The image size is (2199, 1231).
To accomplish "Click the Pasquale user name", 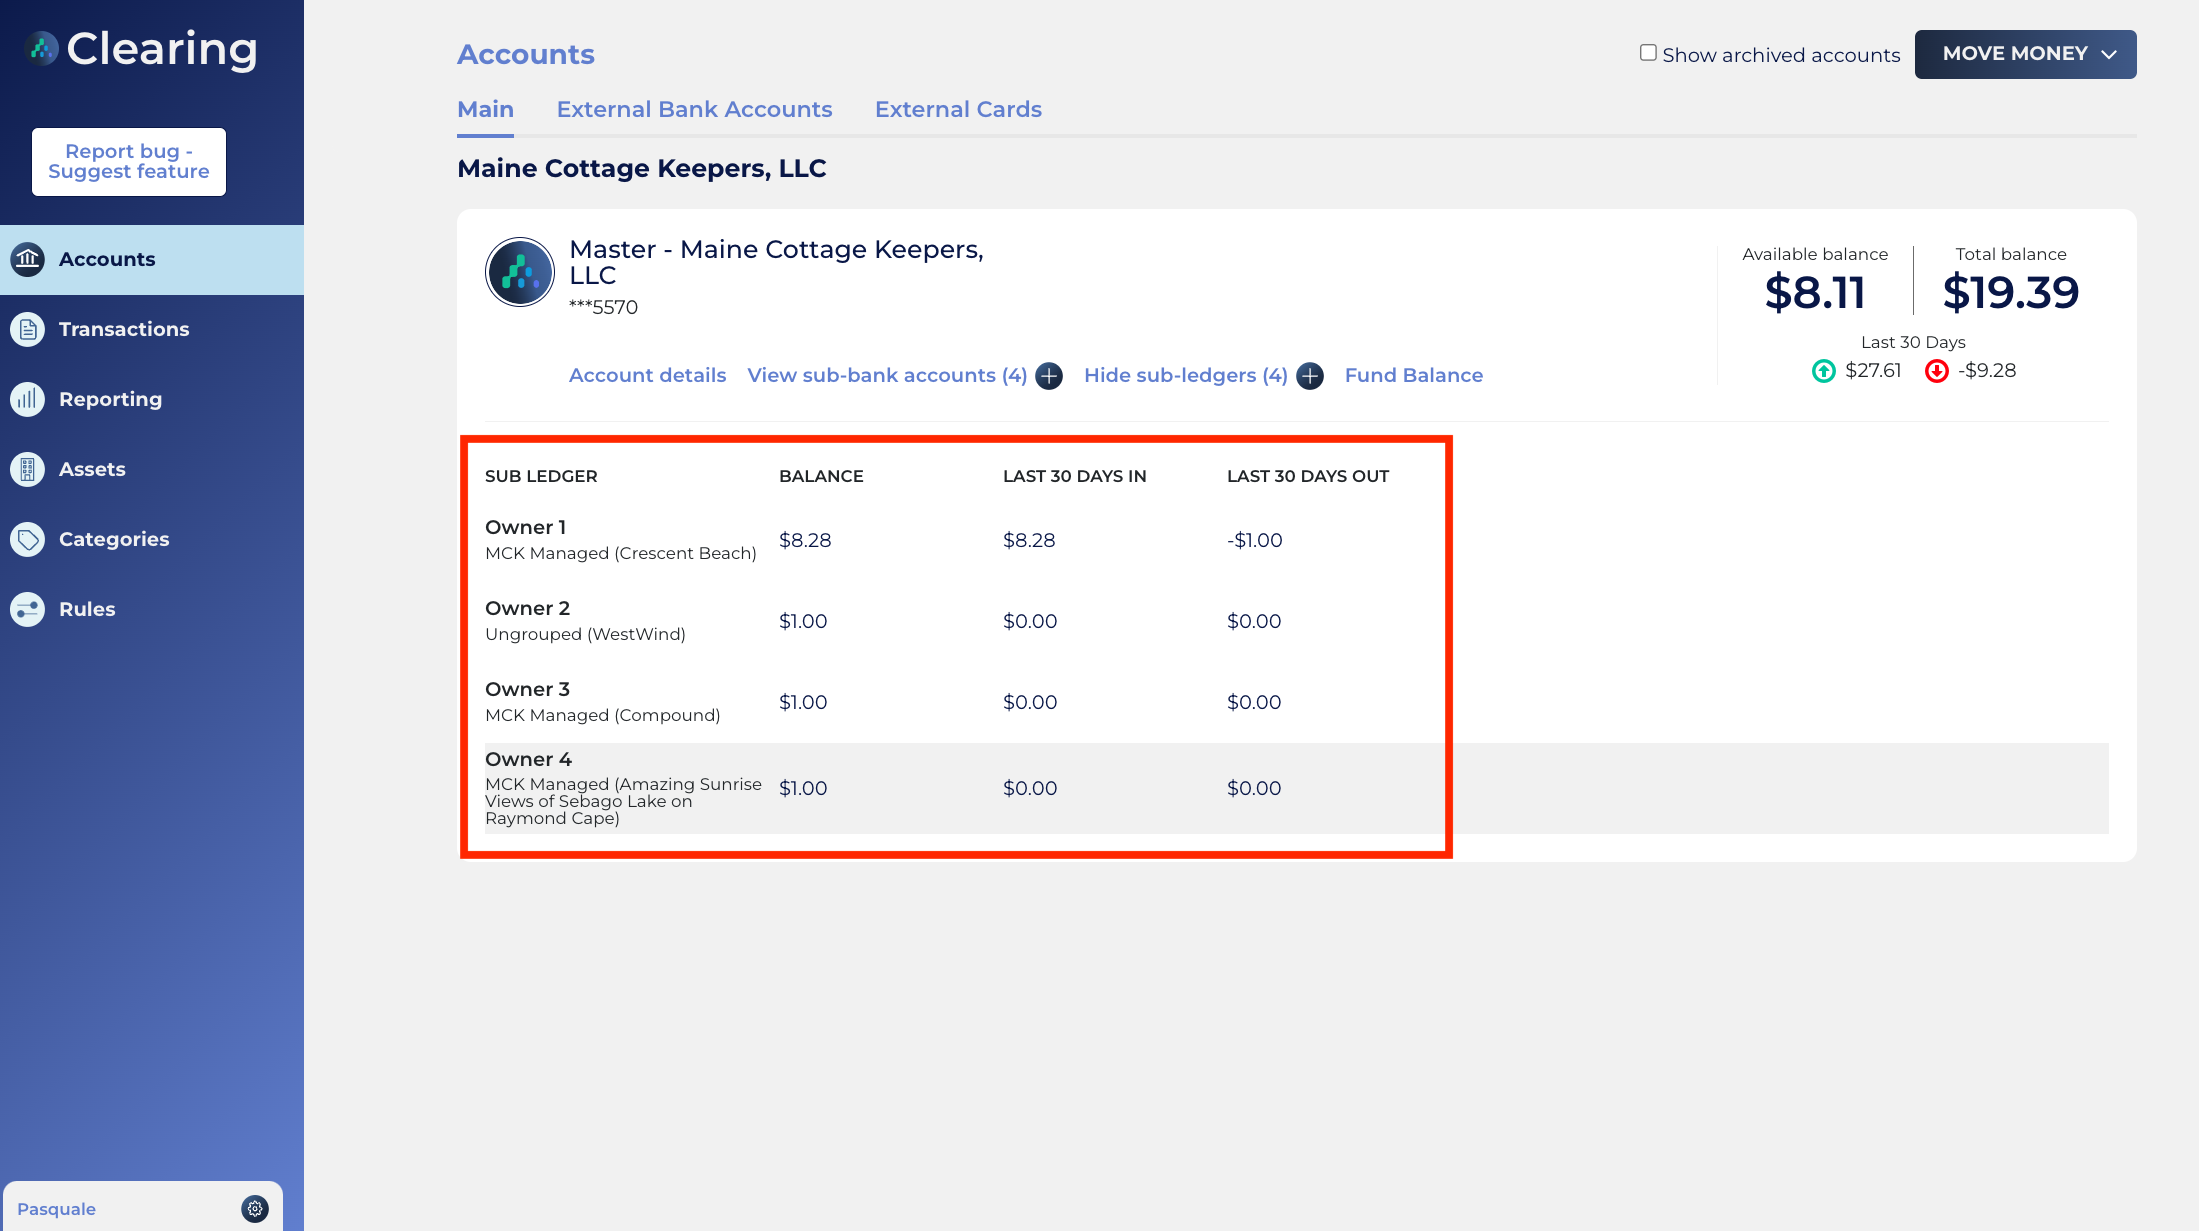I will coord(57,1209).
